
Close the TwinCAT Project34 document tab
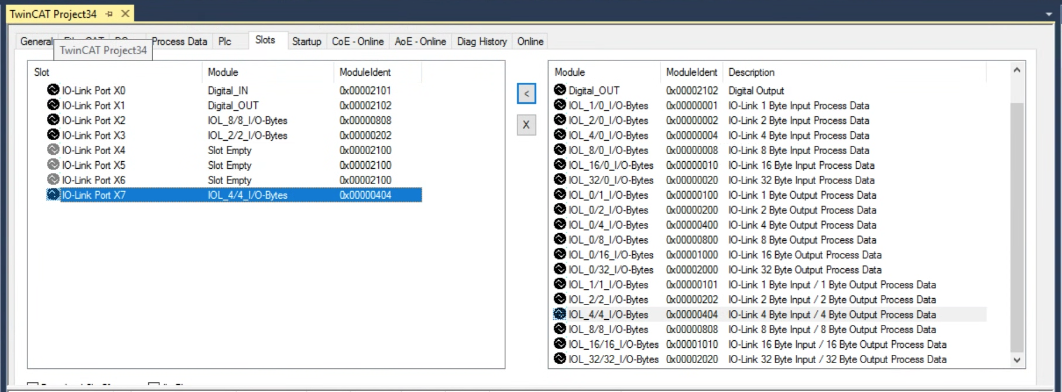(x=125, y=14)
